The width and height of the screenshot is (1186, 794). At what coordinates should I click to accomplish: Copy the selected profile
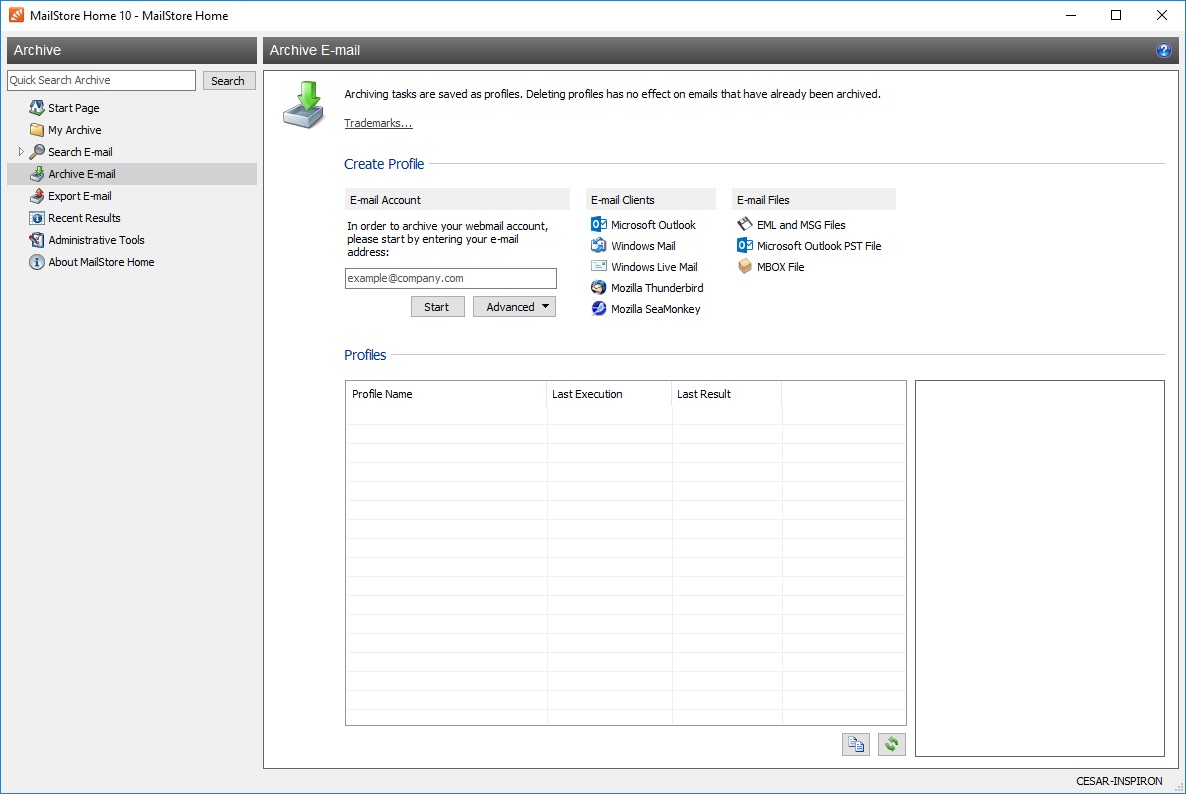click(855, 744)
